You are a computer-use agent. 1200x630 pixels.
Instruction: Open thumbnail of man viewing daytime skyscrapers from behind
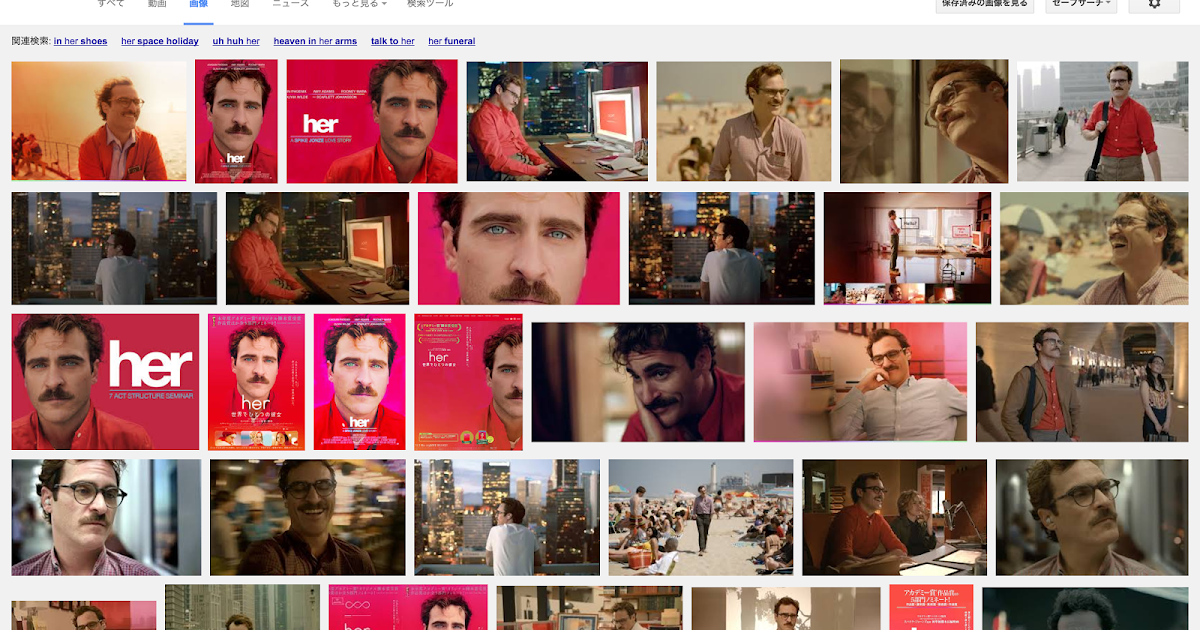(507, 518)
